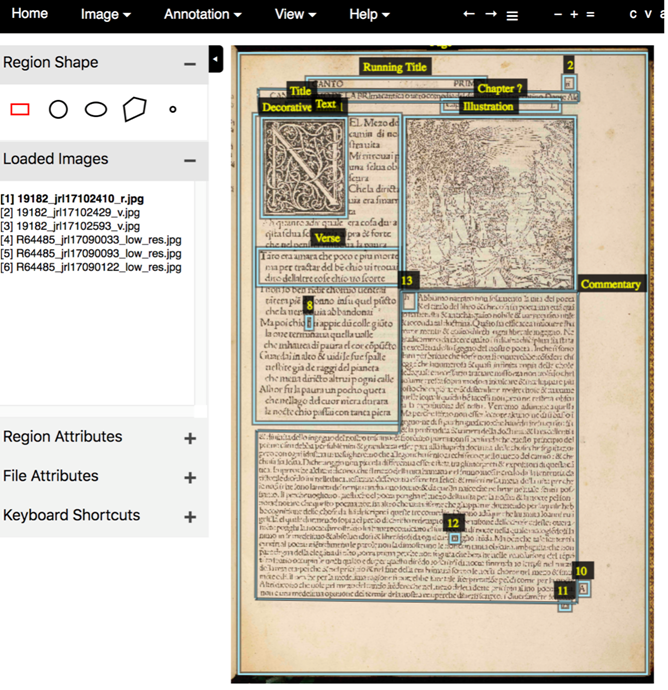Go to next image with right arrow
This screenshot has height=690, width=668.
point(490,14)
